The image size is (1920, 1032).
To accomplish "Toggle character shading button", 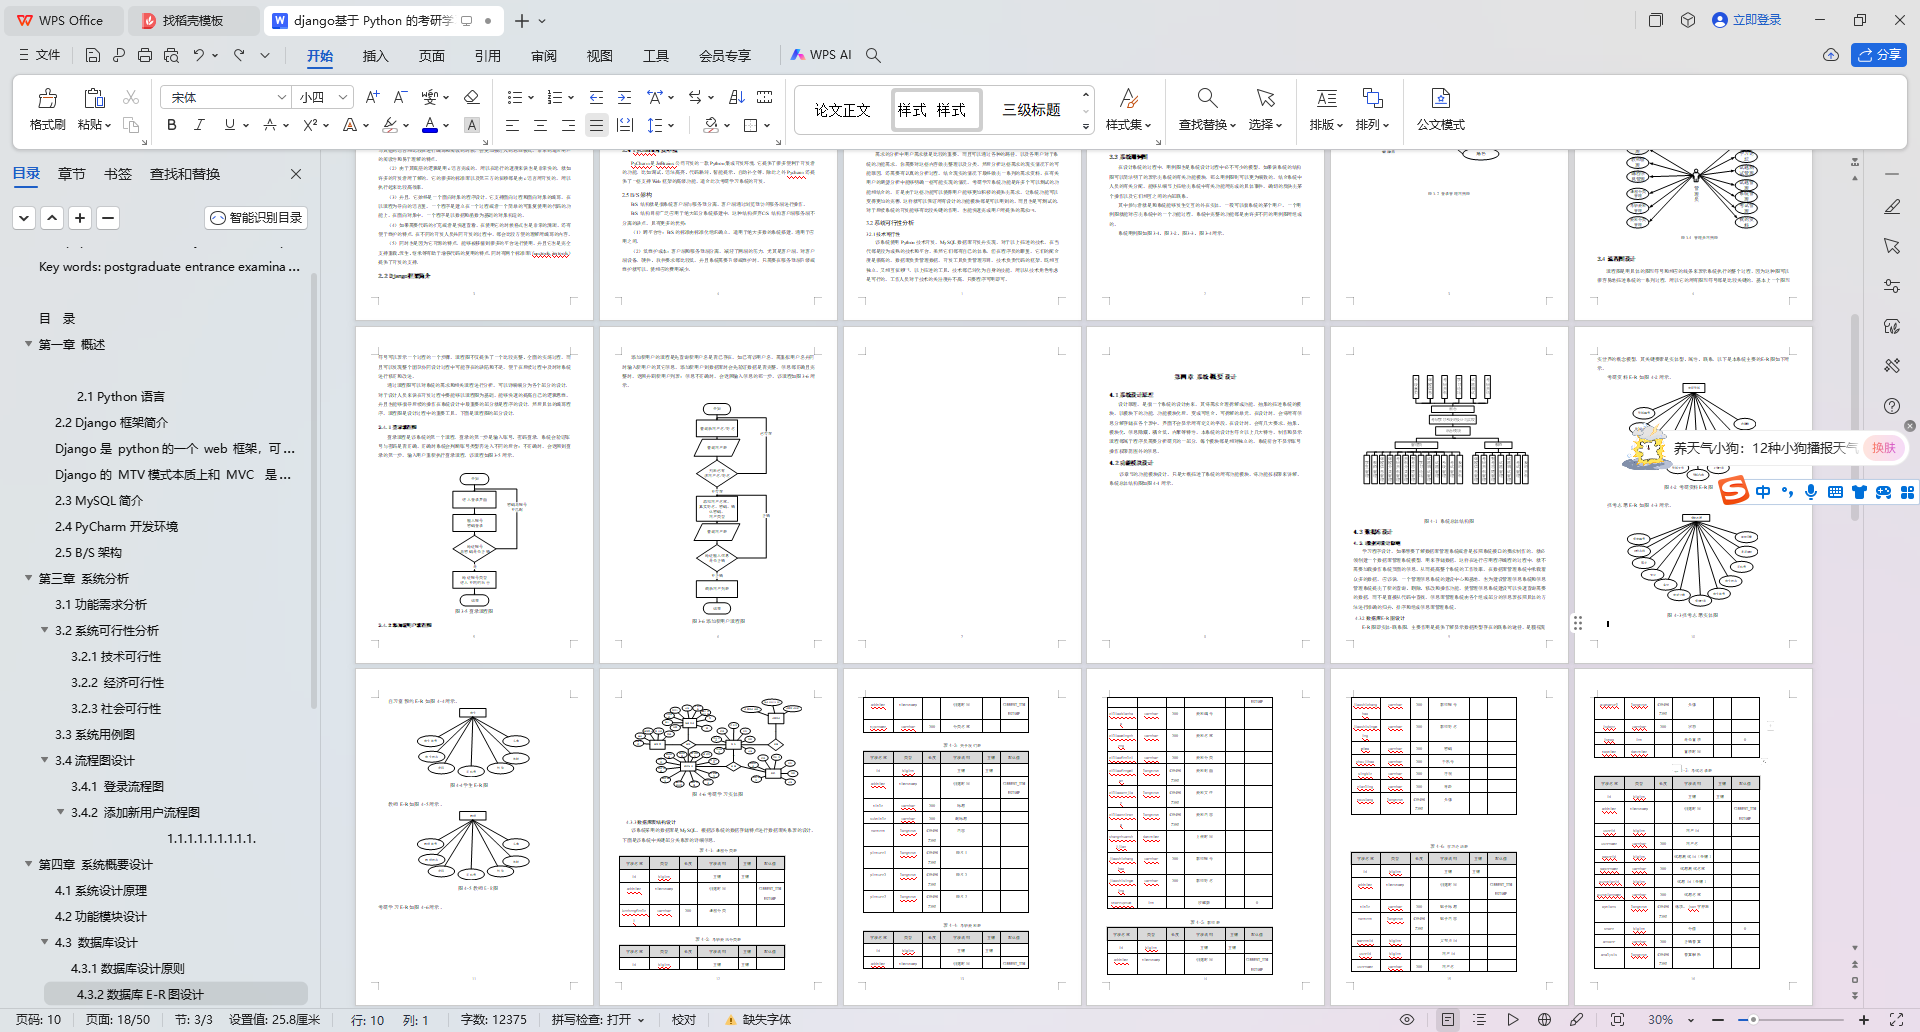I will (x=472, y=125).
